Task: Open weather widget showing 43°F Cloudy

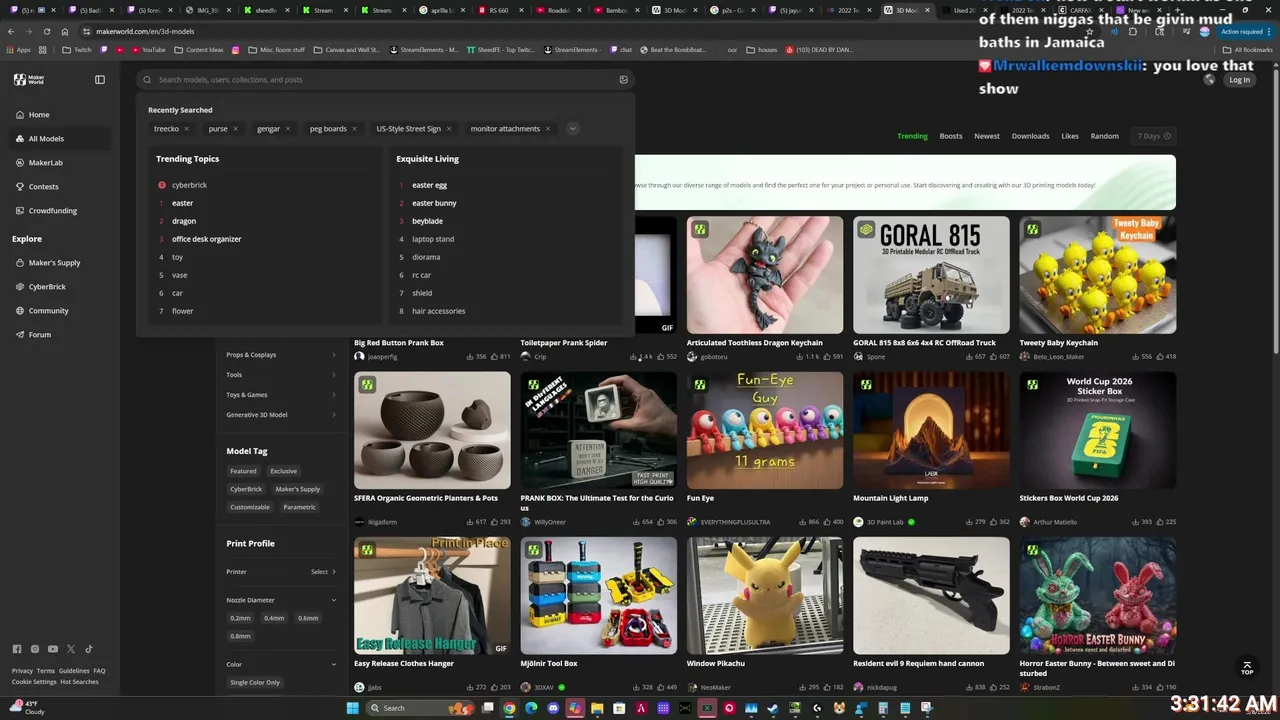Action: (28, 707)
